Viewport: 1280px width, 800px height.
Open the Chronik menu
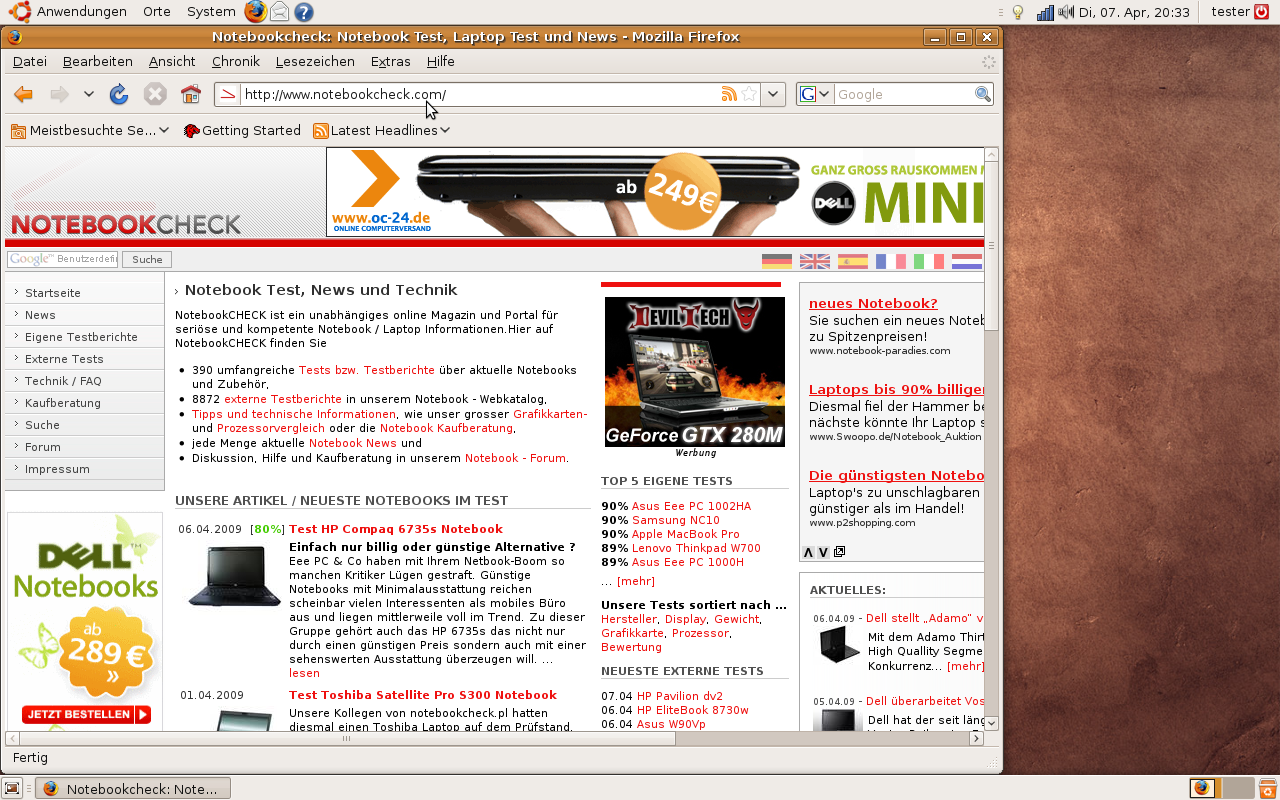click(236, 61)
